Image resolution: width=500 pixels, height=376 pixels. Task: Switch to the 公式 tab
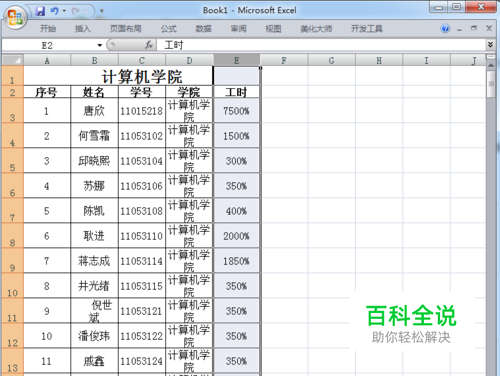coord(169,29)
